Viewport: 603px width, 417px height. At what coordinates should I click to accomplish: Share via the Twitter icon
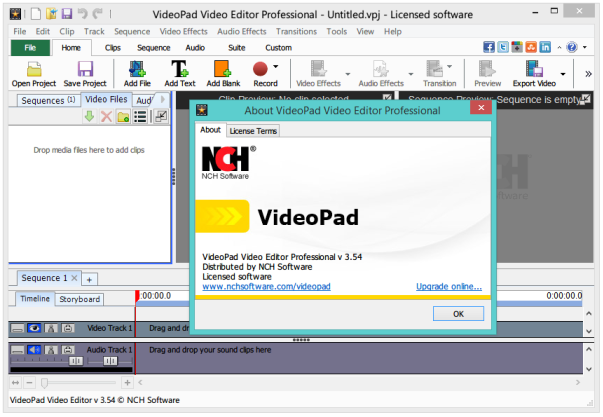[503, 47]
